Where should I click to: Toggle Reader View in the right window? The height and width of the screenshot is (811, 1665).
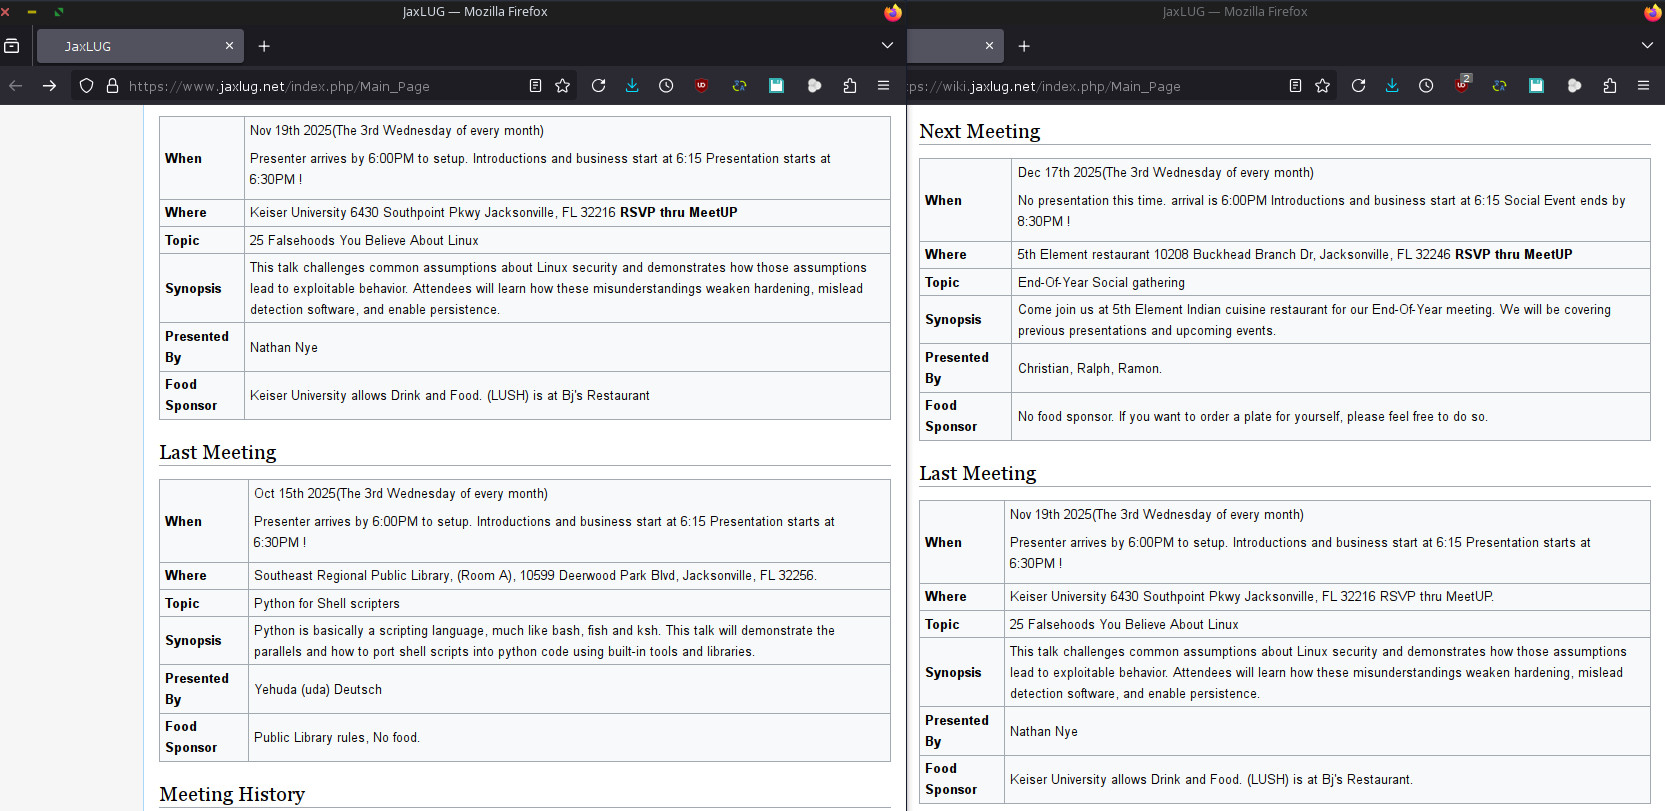point(1295,86)
